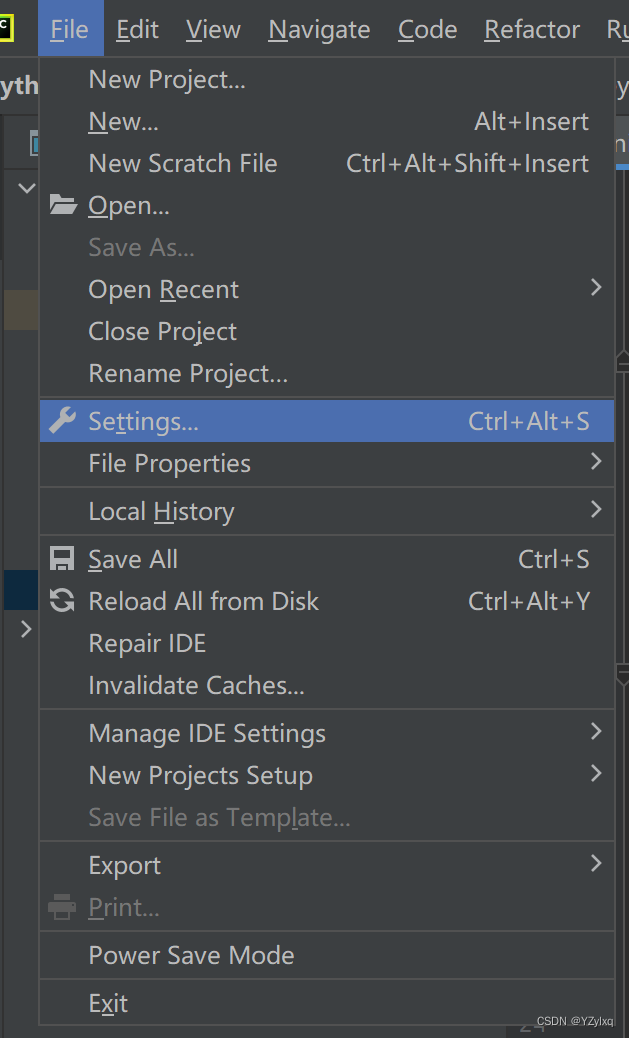Click the Reload All from Disk icon
The width and height of the screenshot is (629, 1038).
click(x=63, y=601)
